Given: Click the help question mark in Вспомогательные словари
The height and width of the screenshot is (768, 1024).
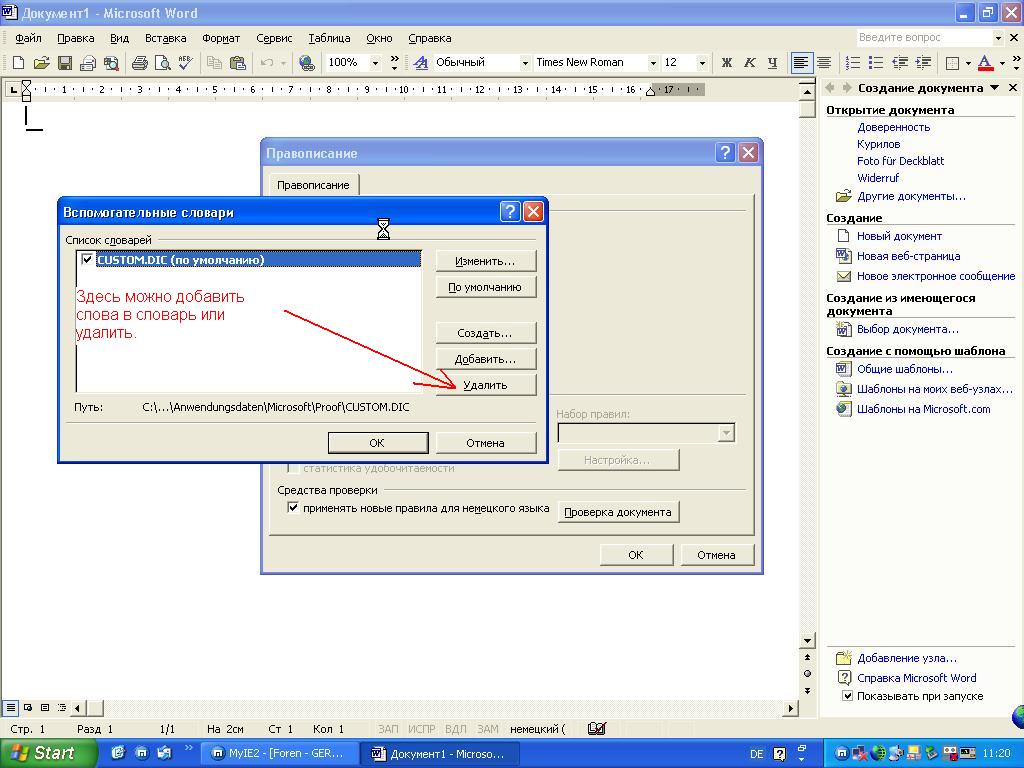Looking at the screenshot, I should pyautogui.click(x=510, y=211).
